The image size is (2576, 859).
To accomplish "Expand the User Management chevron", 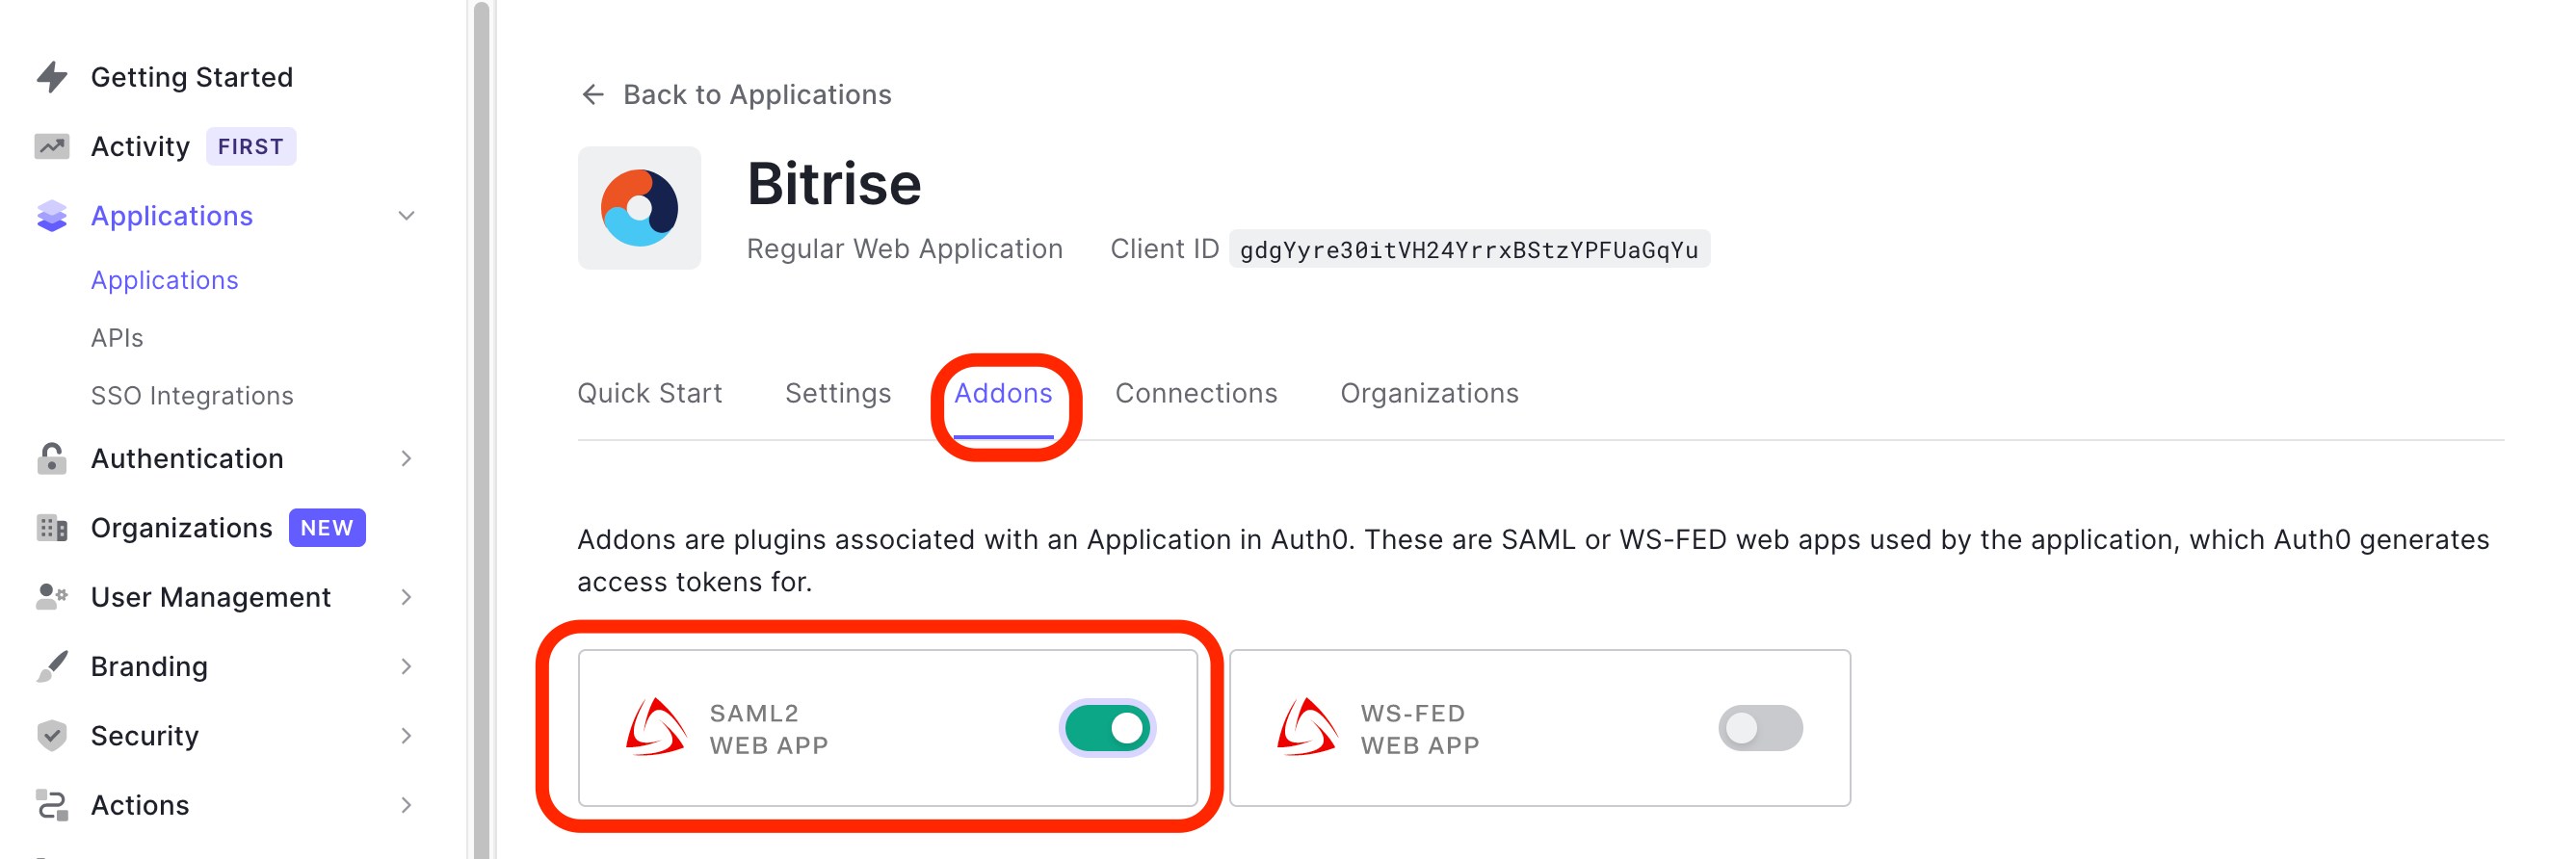I will tap(407, 597).
